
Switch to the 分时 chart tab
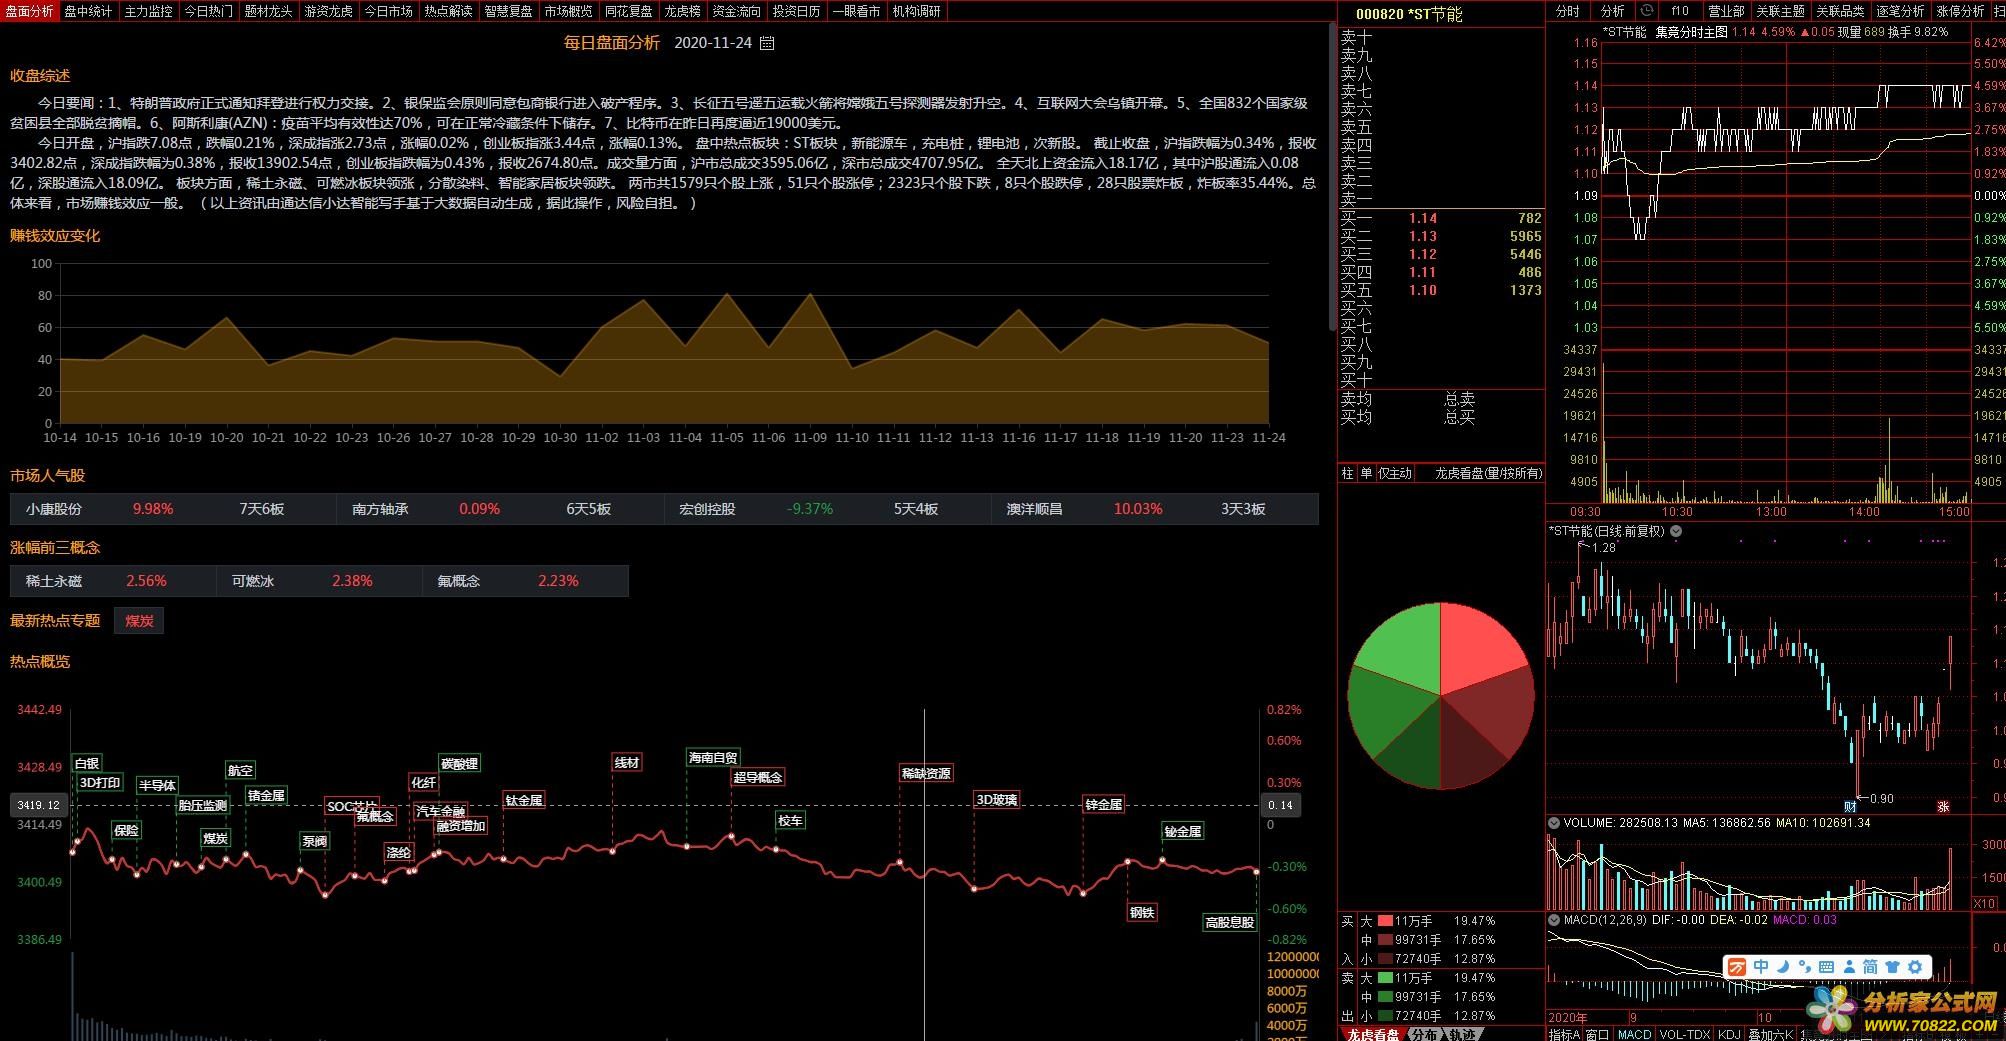coord(1568,11)
